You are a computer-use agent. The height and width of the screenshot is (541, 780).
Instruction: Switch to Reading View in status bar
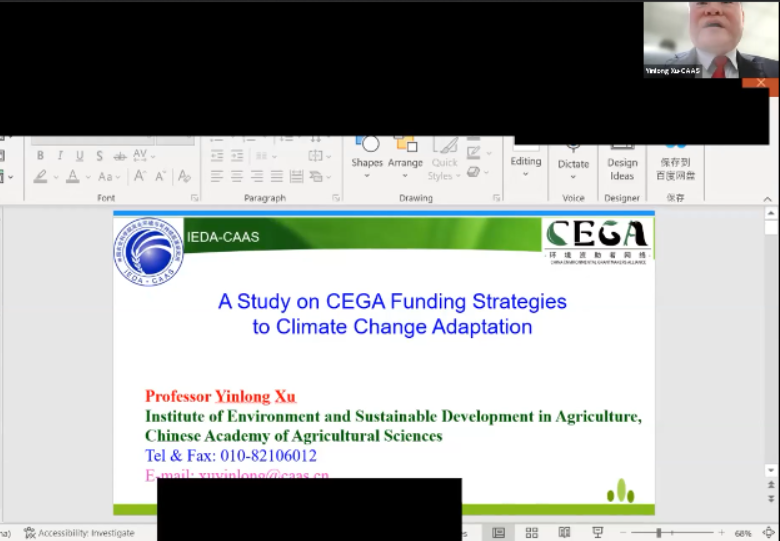point(564,533)
